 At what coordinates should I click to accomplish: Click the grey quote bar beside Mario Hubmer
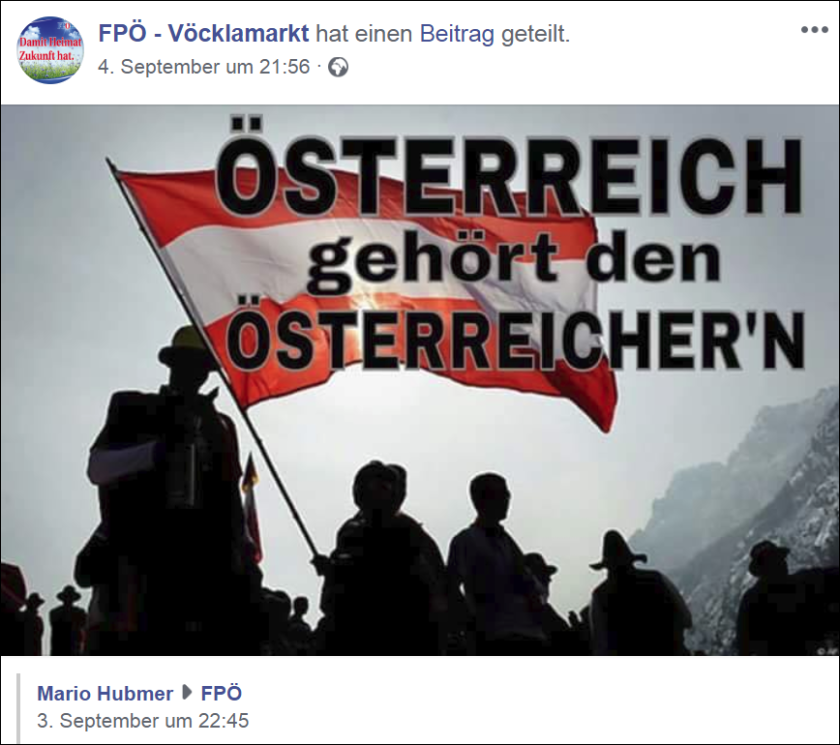click(19, 708)
